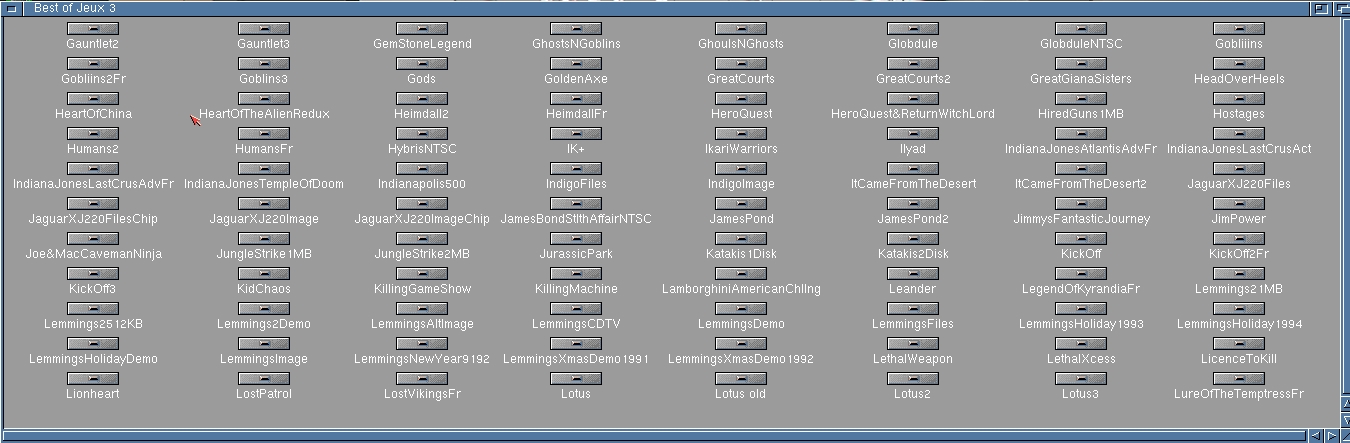Select the KickOff drawer icon

point(1081,239)
